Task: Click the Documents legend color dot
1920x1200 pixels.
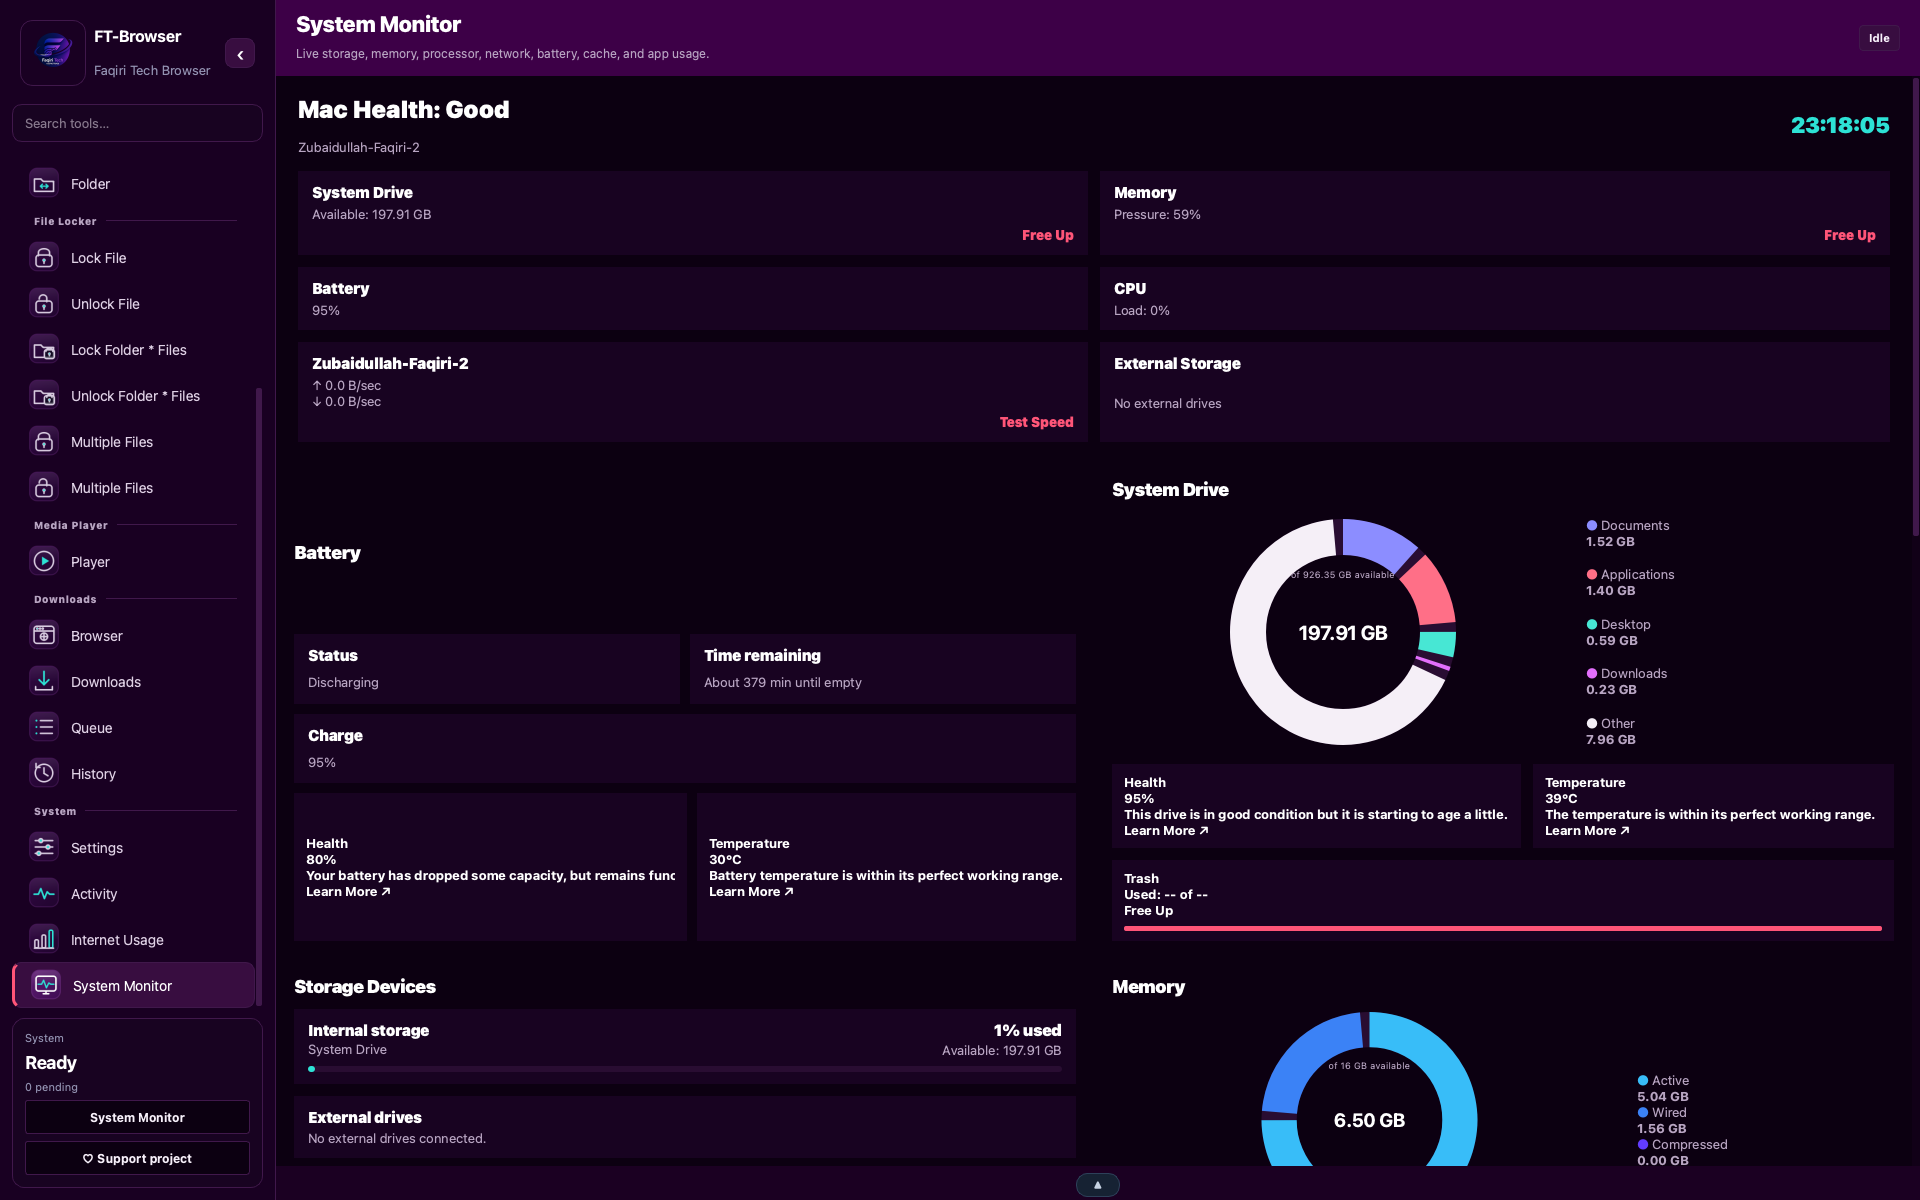Action: click(x=1592, y=526)
